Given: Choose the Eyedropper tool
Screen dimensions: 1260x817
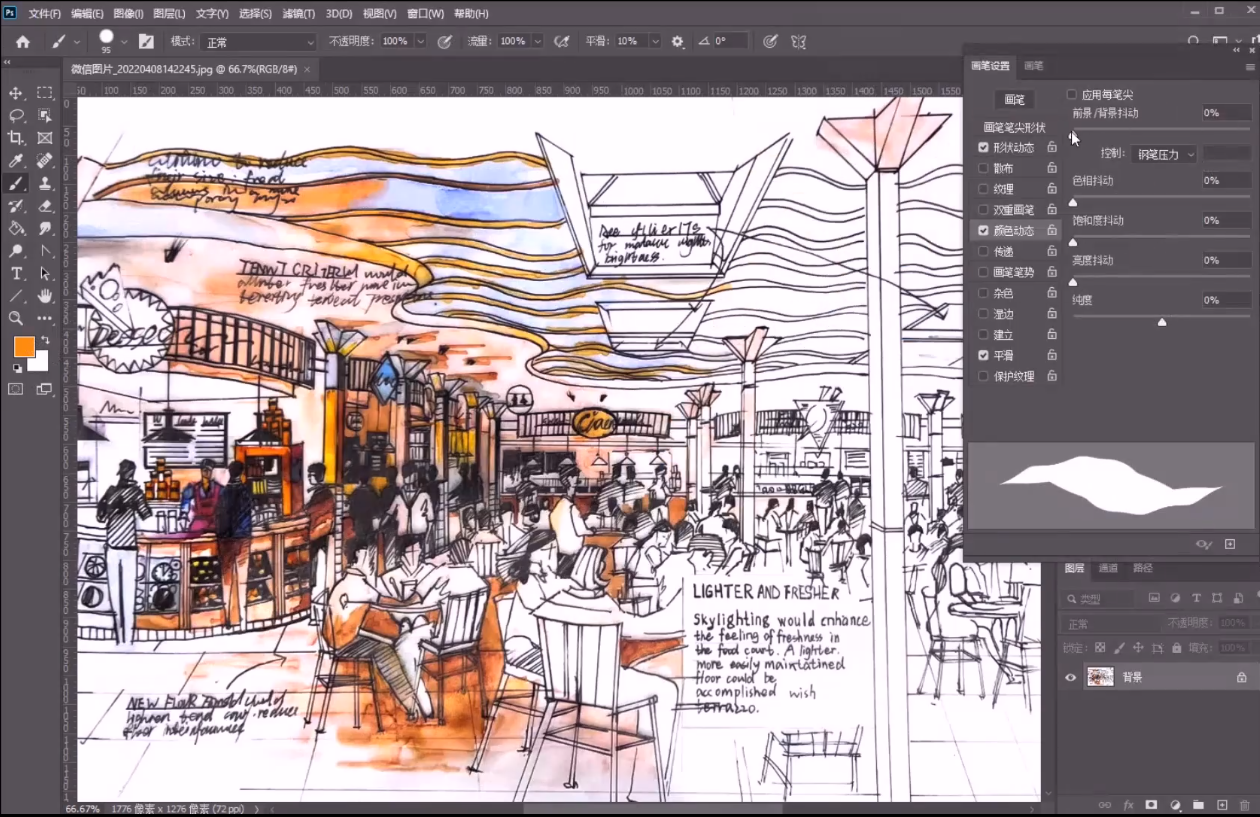Looking at the screenshot, I should 16,161.
